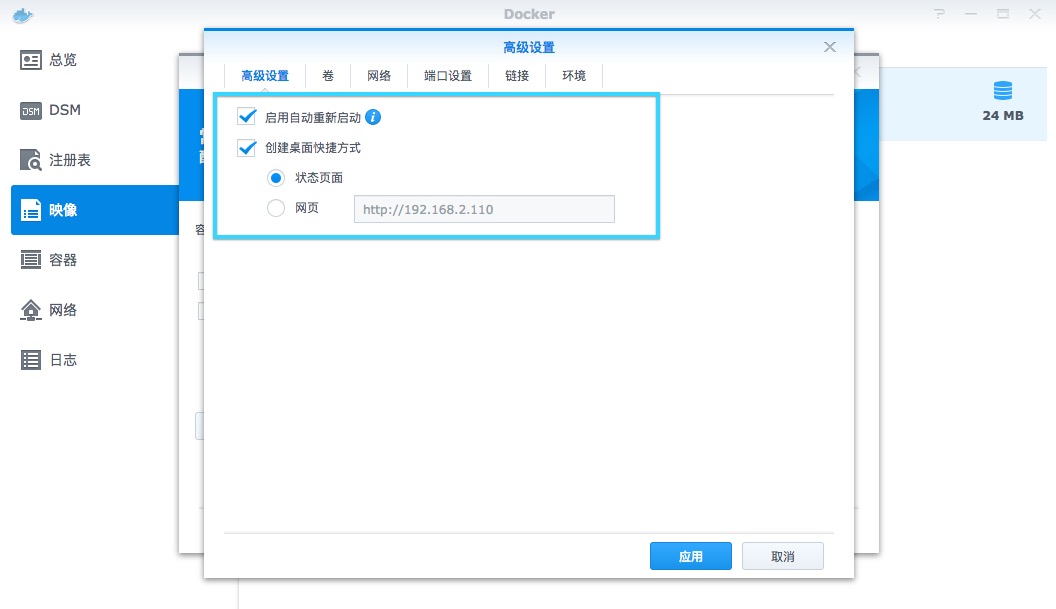This screenshot has height=609, width=1056.
Task: Click info icon beside 启用自动重新启动
Action: [373, 117]
